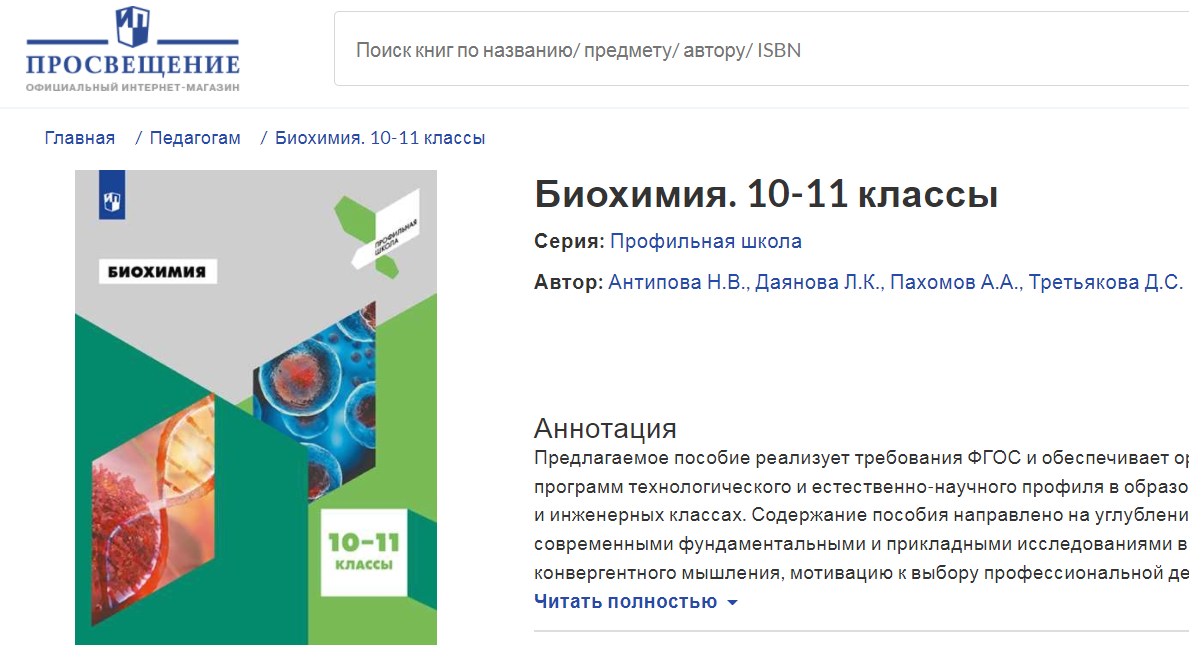Click the Аннотация section heading
Viewport: 1189px width, 645px height.
point(605,428)
